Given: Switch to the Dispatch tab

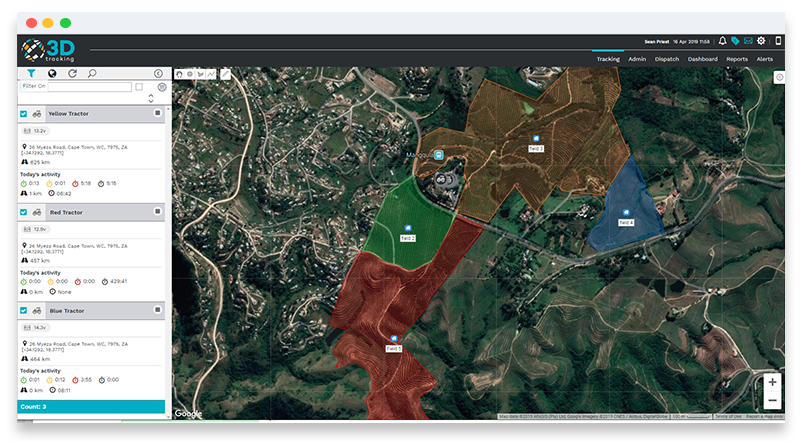Looking at the screenshot, I should click(668, 59).
